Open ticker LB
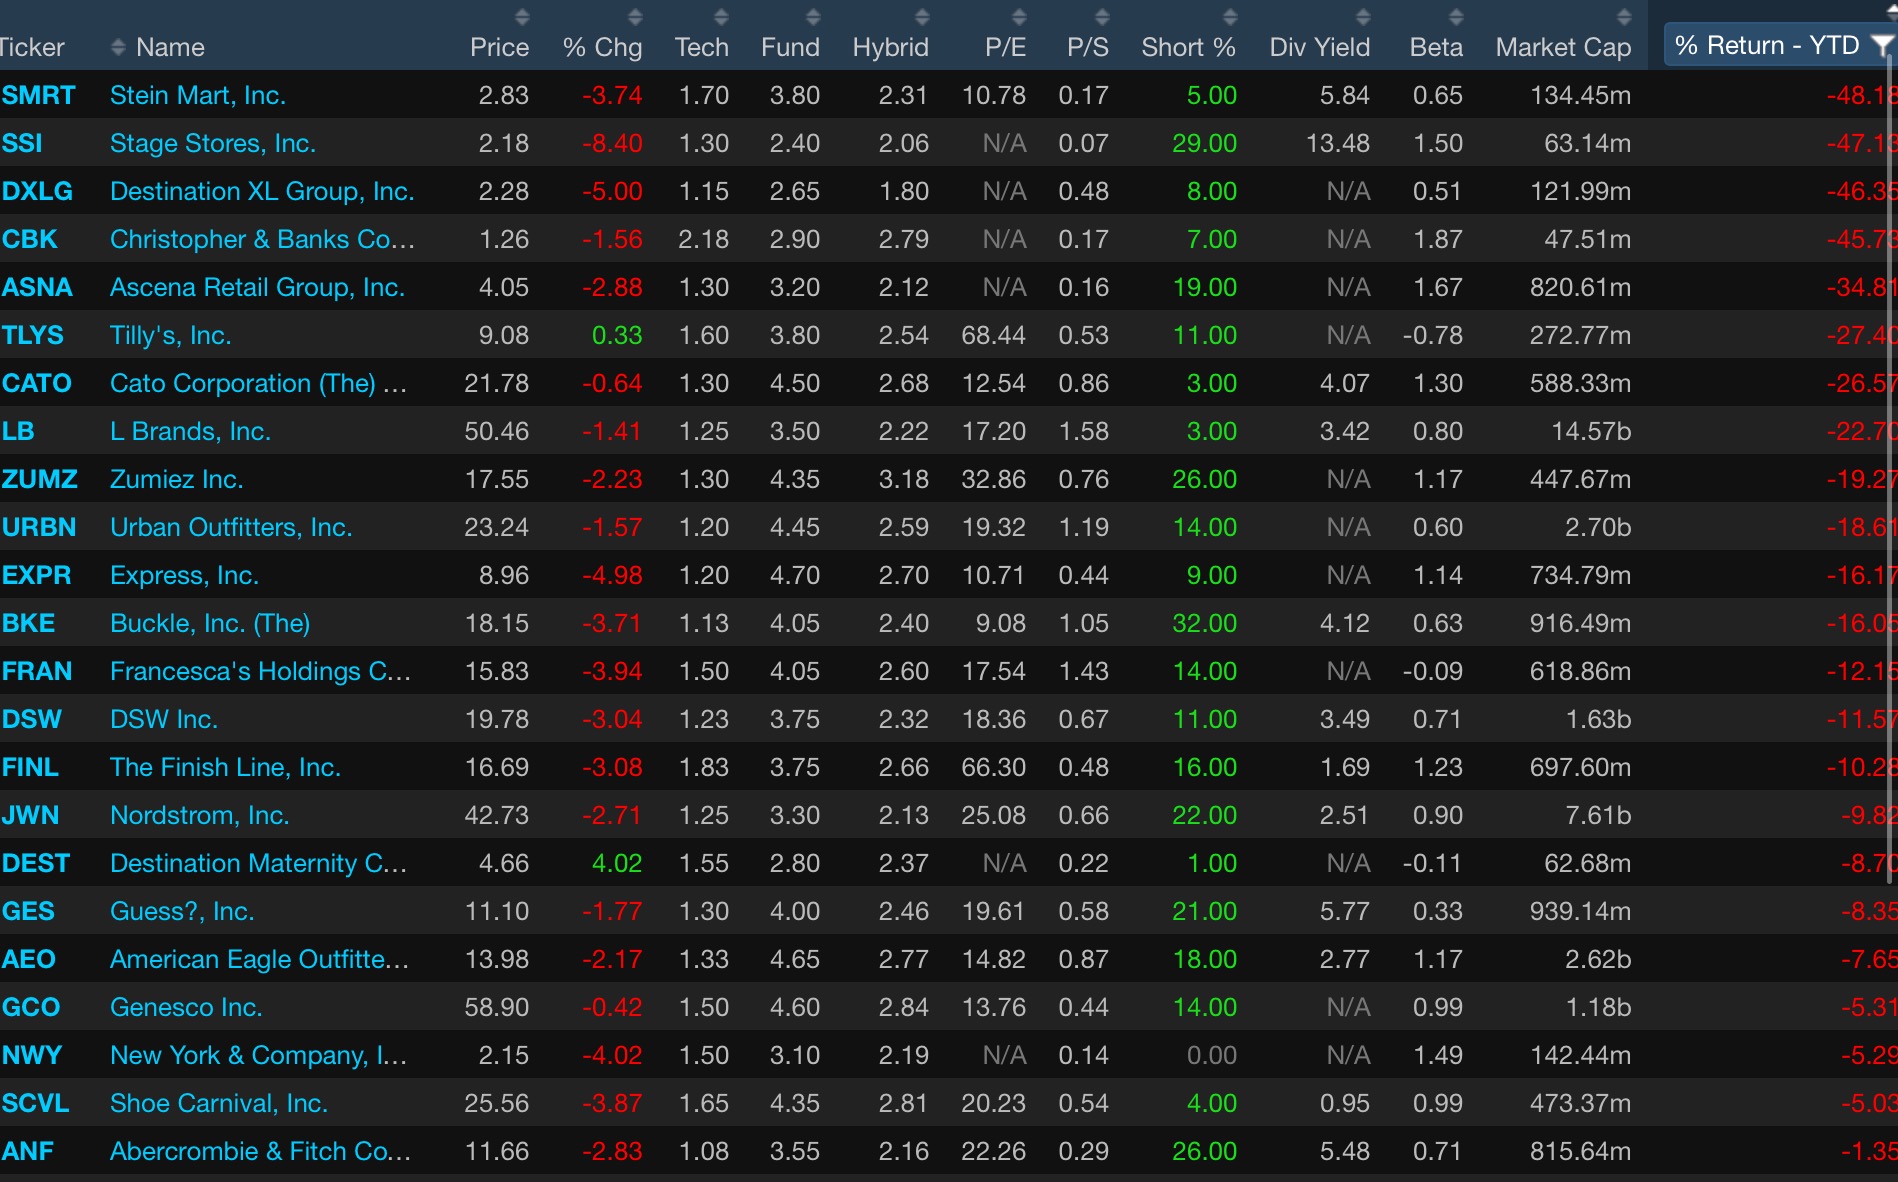 pyautogui.click(x=18, y=431)
